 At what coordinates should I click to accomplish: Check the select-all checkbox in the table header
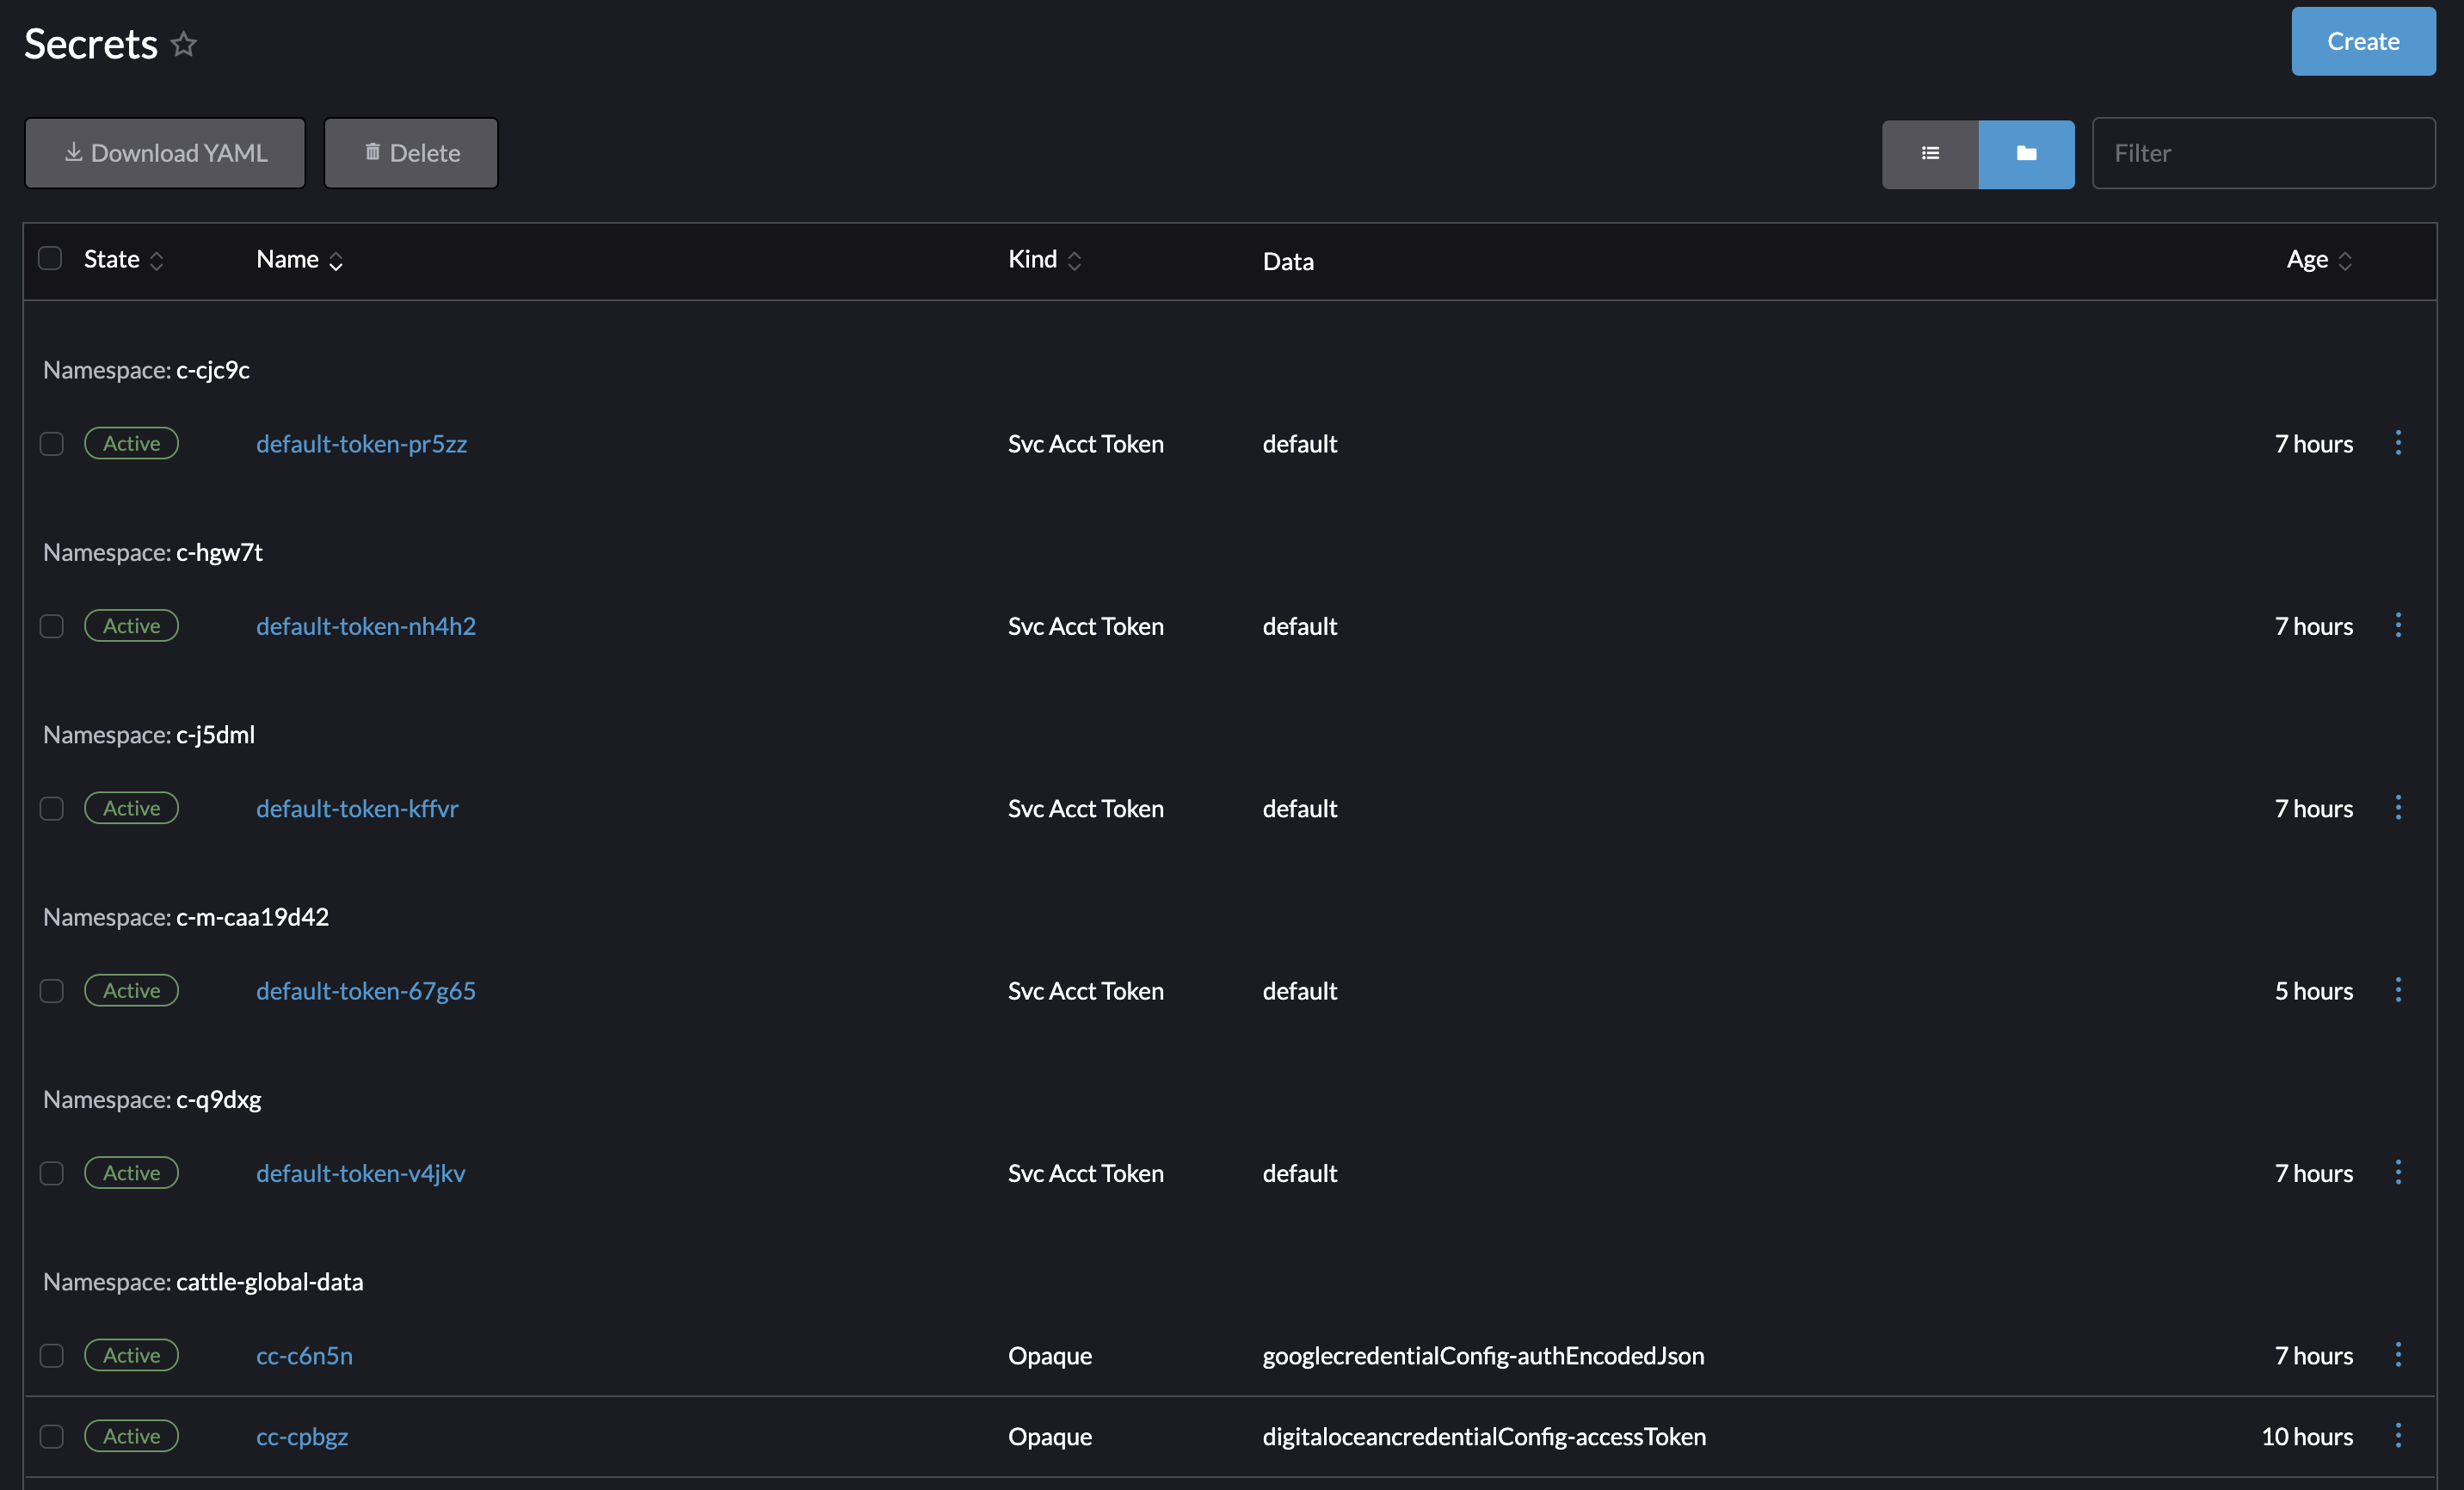pyautogui.click(x=50, y=258)
